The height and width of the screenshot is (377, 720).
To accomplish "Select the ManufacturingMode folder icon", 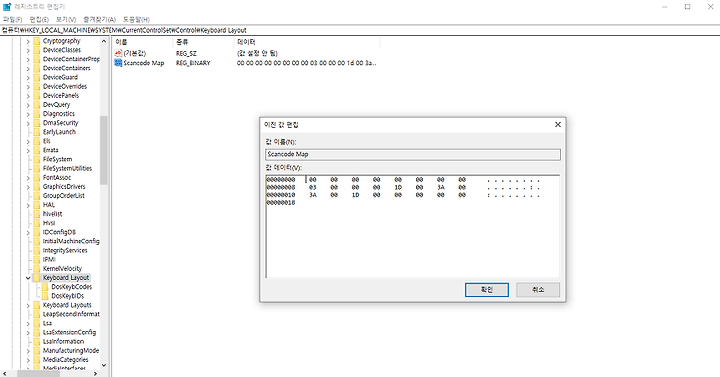I will coord(37,350).
